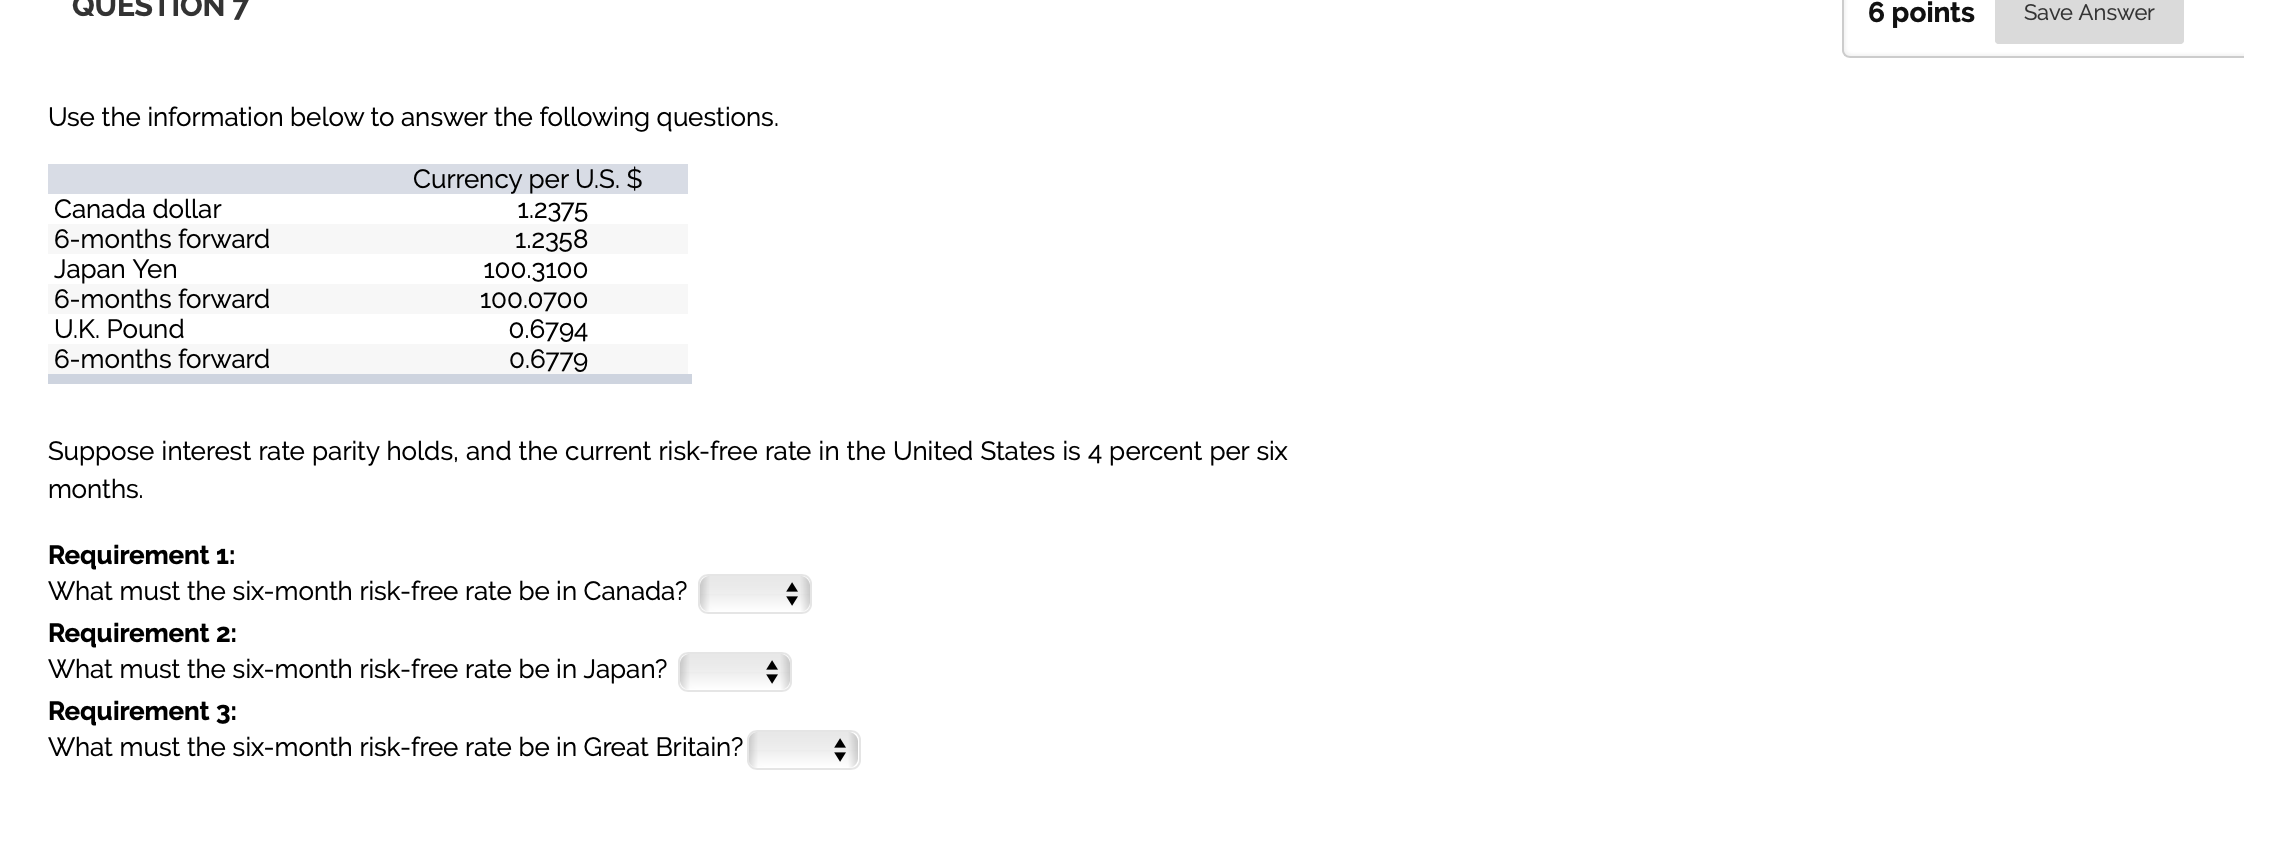Click the Requirement 2 label
Viewport: 2274px width, 844px height.
pos(142,633)
